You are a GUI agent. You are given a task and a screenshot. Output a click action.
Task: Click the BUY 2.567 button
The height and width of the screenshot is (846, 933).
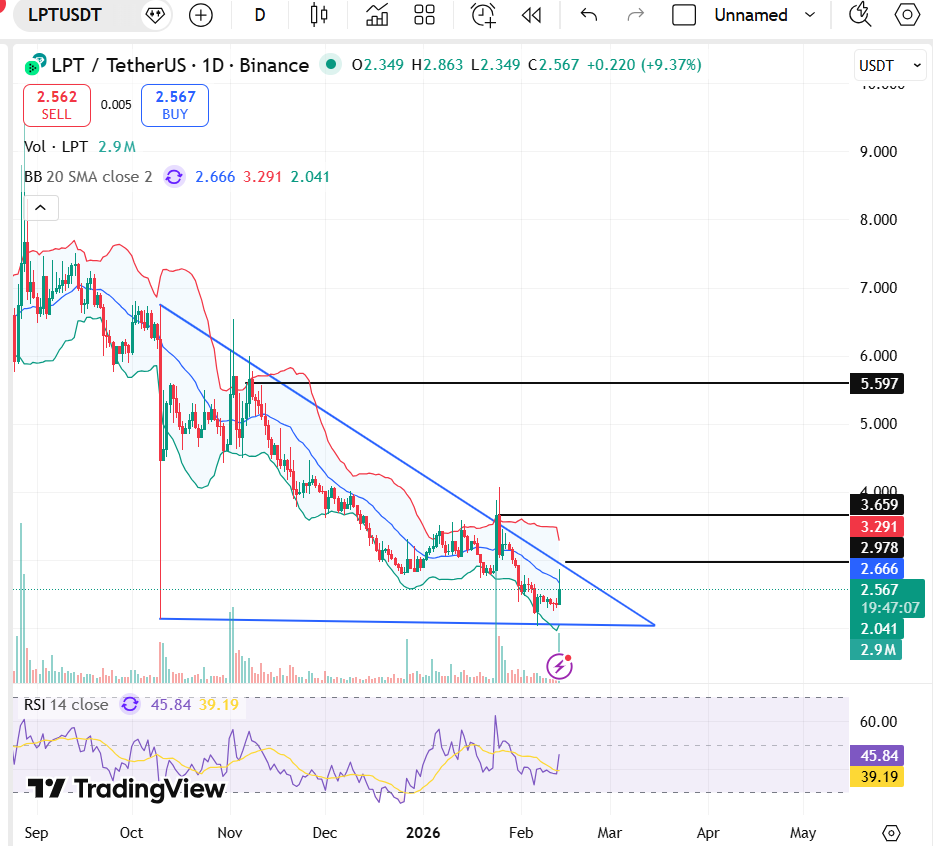coord(174,105)
